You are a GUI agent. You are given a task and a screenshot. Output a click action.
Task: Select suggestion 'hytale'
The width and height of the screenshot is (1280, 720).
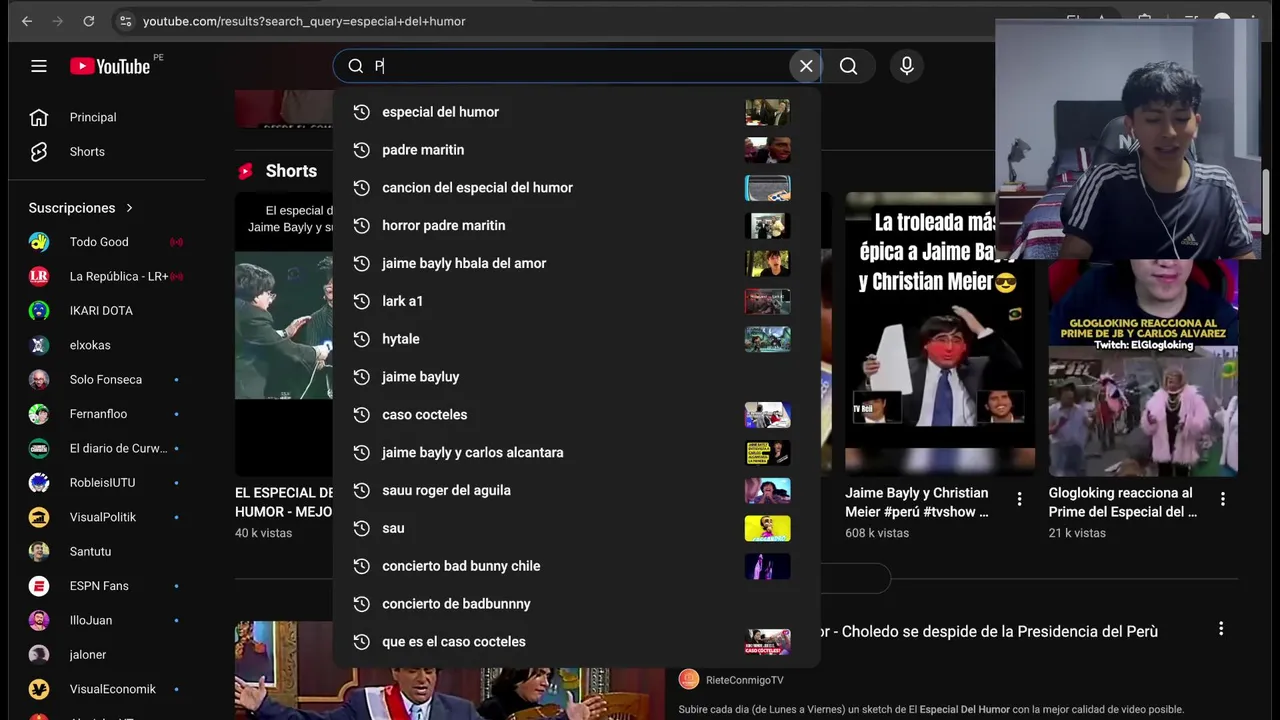click(x=577, y=339)
